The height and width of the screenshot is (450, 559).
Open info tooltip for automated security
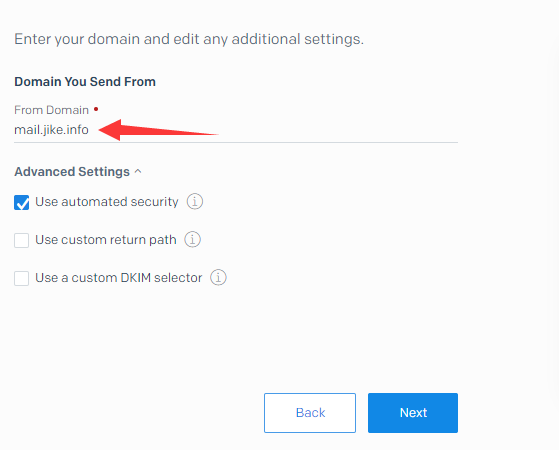click(x=195, y=201)
